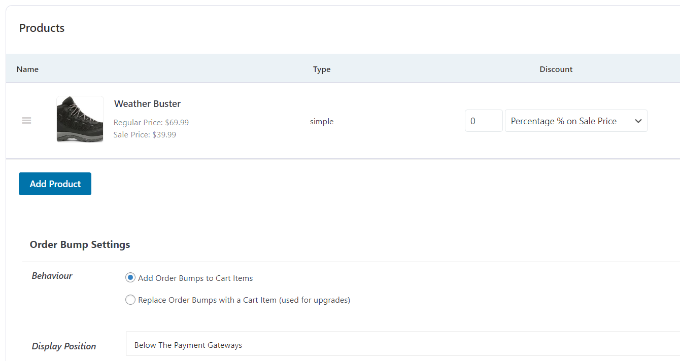The width and height of the screenshot is (680, 361).
Task: Click the Behaviour setting label
Action: (x=52, y=276)
